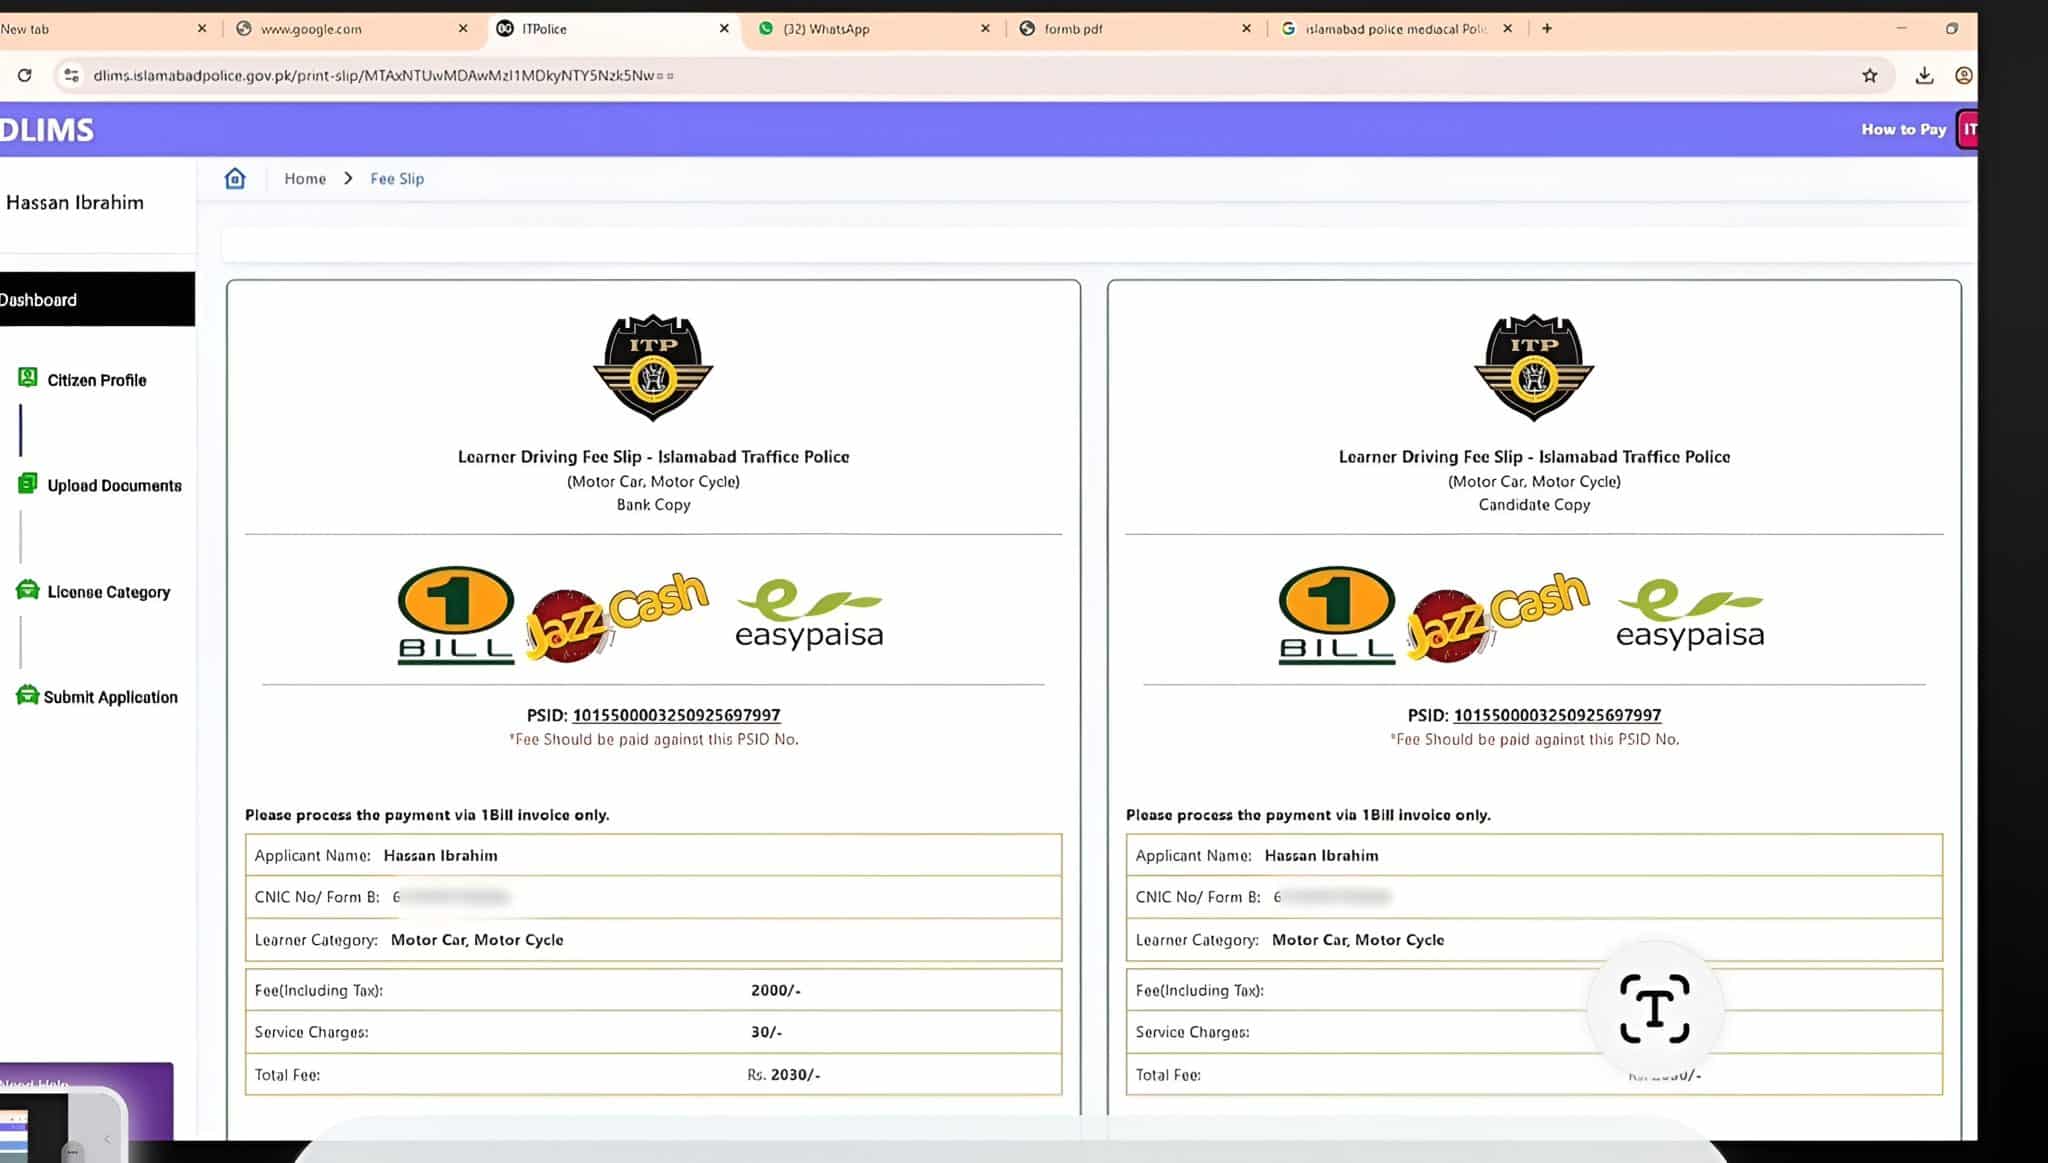
Task: Open browser downloads icon
Action: [1923, 75]
